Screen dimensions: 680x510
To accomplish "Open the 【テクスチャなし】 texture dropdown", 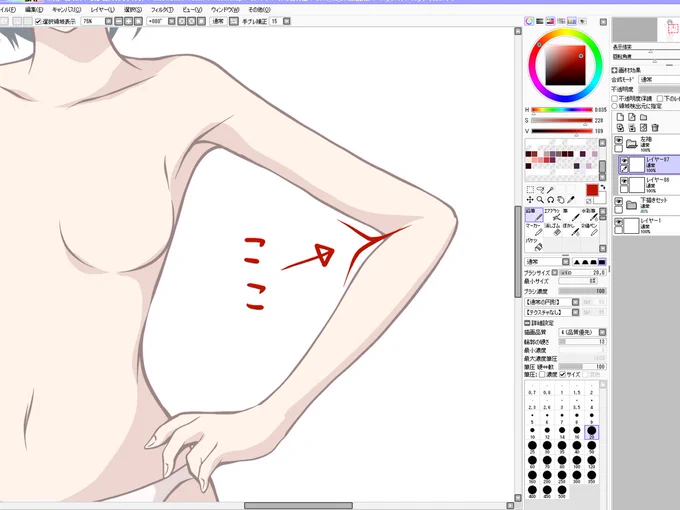I will click(575, 312).
